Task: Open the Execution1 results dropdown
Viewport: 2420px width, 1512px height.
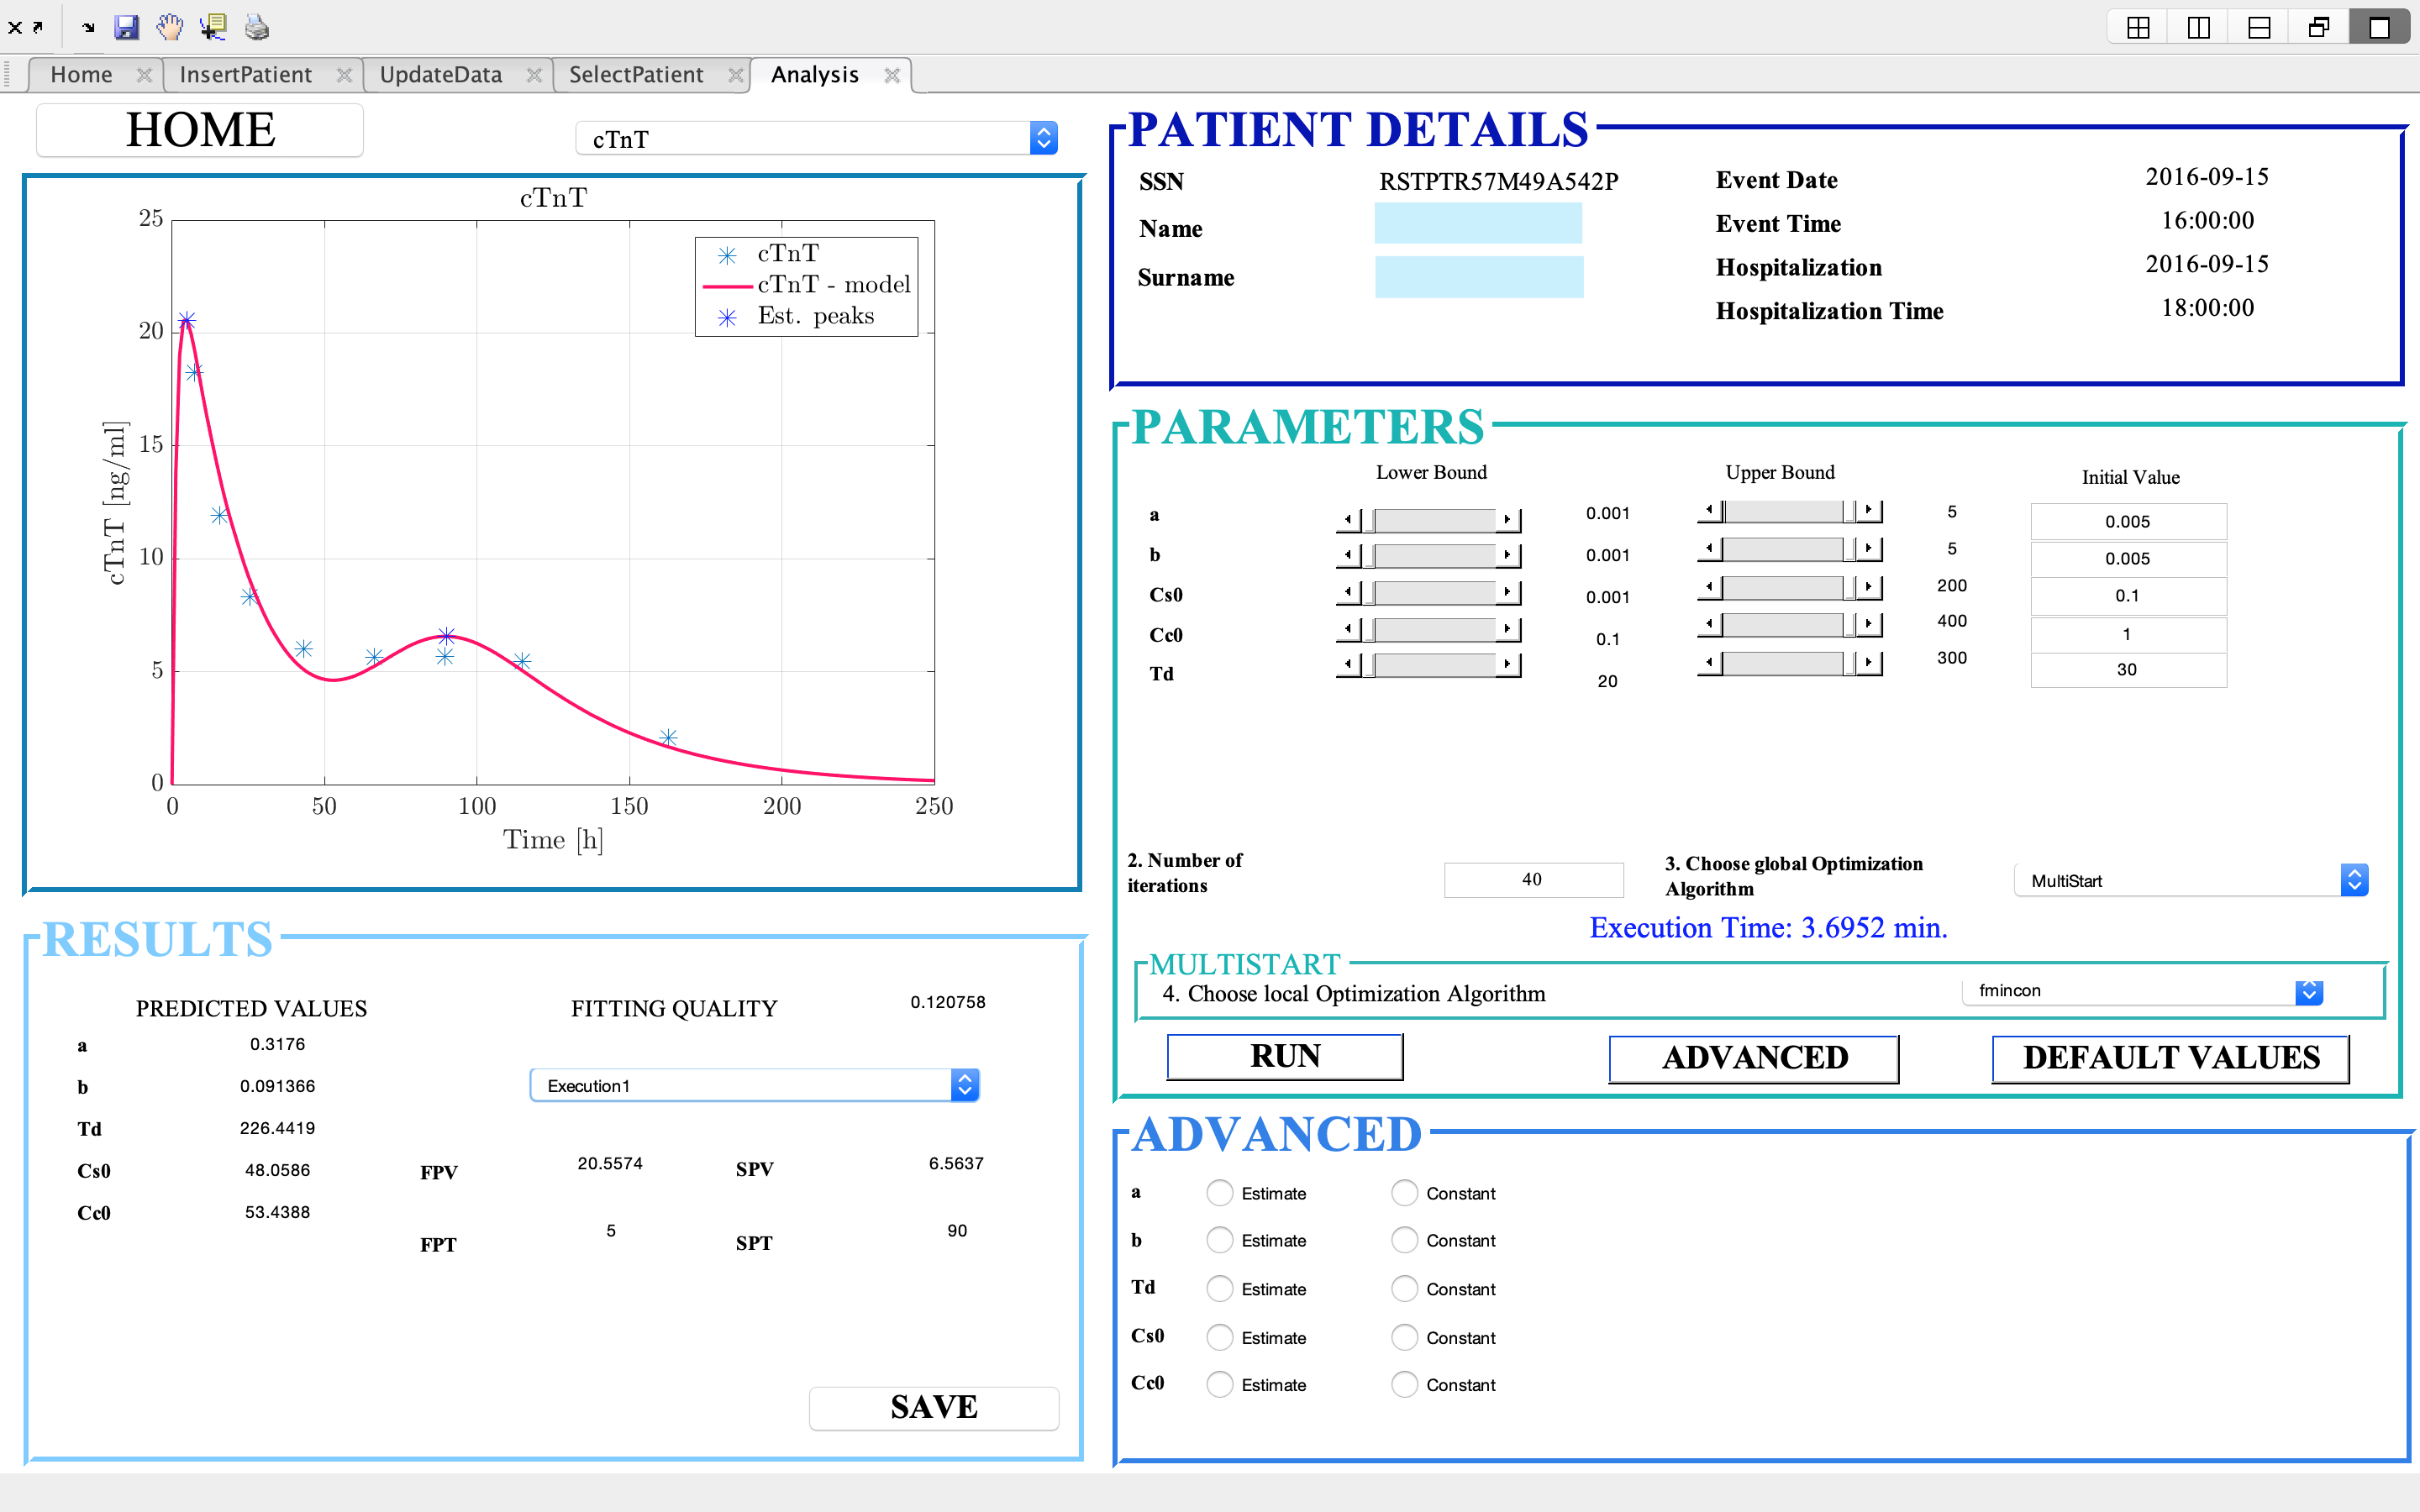Action: (x=754, y=1085)
